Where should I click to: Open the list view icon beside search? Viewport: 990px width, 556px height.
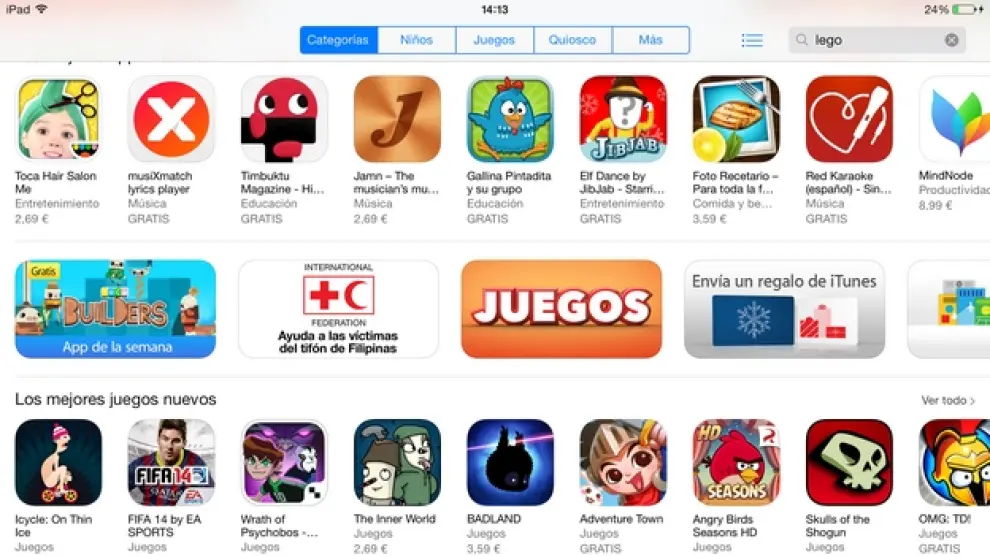point(752,40)
